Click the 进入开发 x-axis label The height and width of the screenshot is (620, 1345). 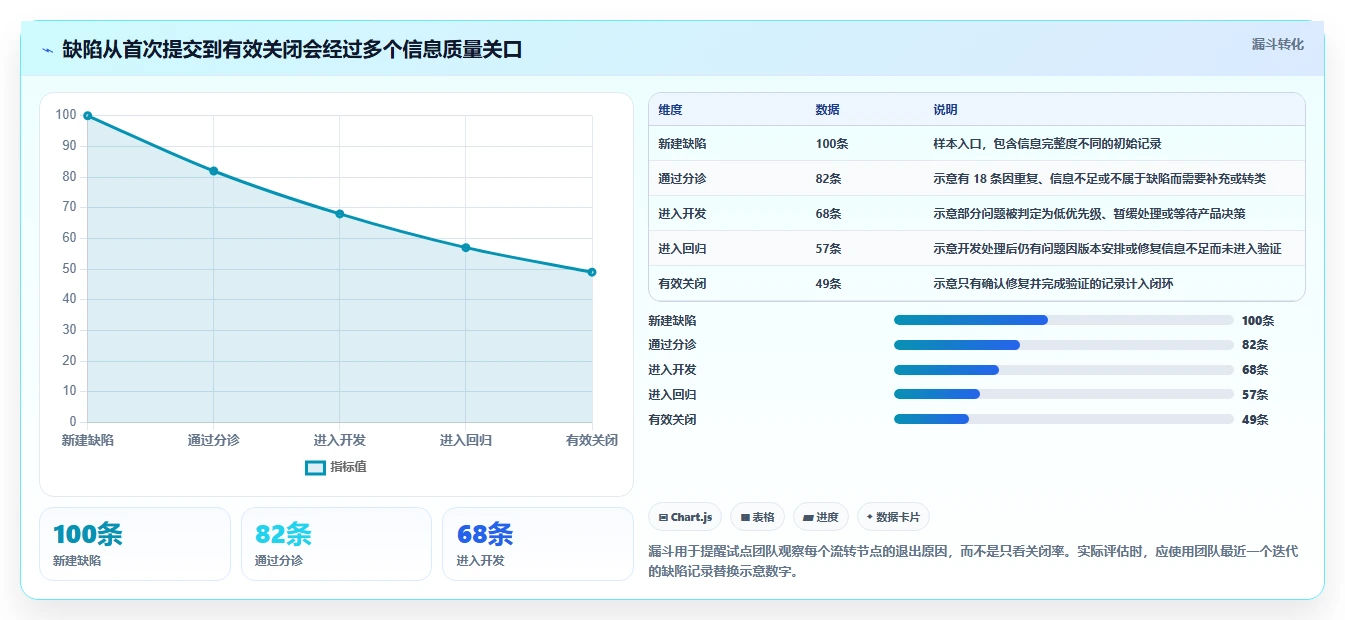click(x=340, y=440)
